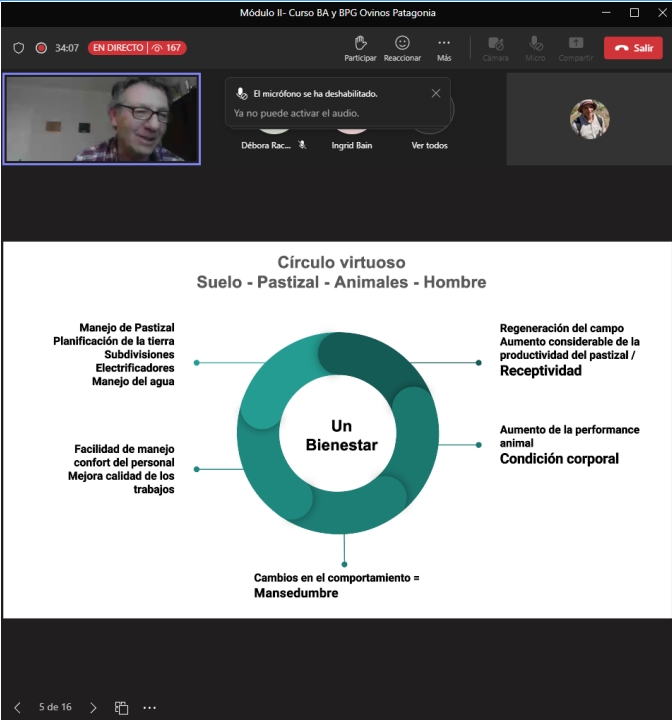Image resolution: width=672 pixels, height=720 pixels.
Task: Open Ver todos participants list
Action: [x=429, y=145]
